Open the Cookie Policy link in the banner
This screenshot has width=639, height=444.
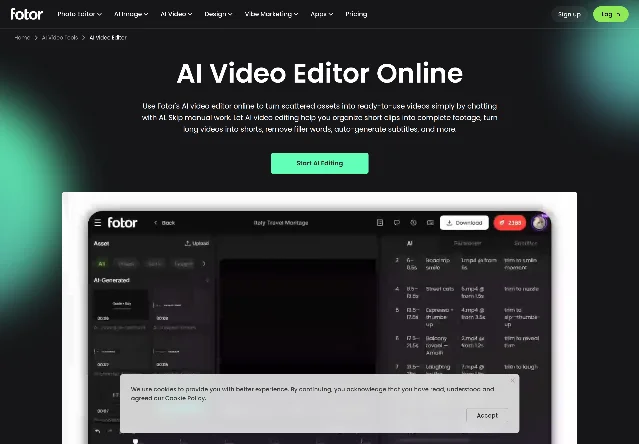click(185, 398)
